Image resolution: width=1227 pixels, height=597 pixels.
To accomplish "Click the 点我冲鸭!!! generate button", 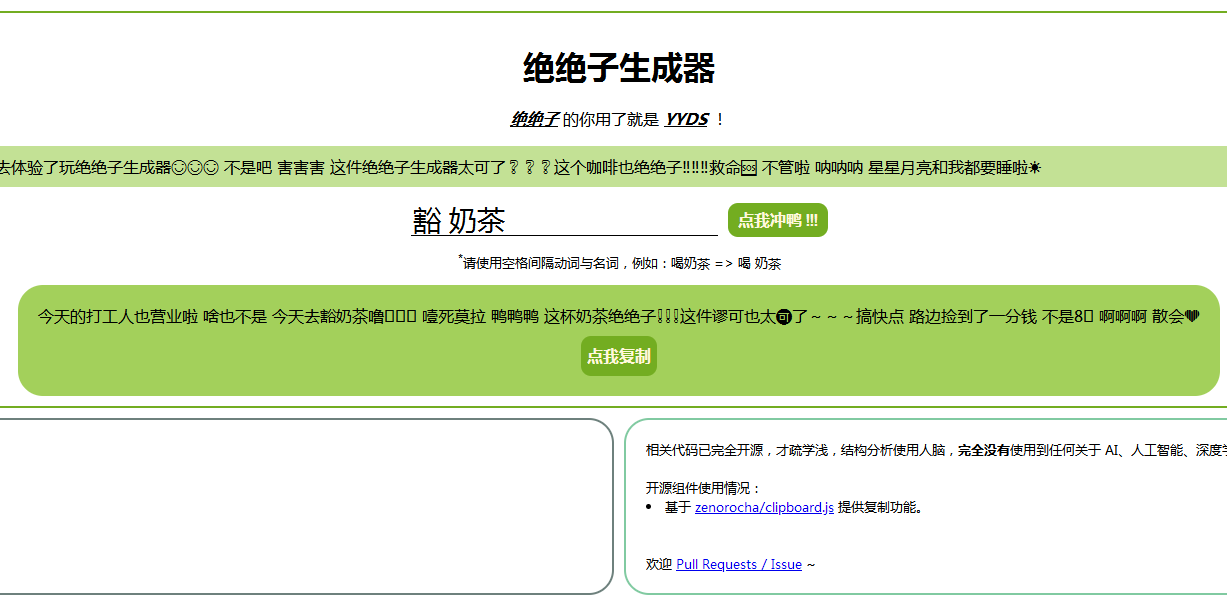I will click(778, 220).
